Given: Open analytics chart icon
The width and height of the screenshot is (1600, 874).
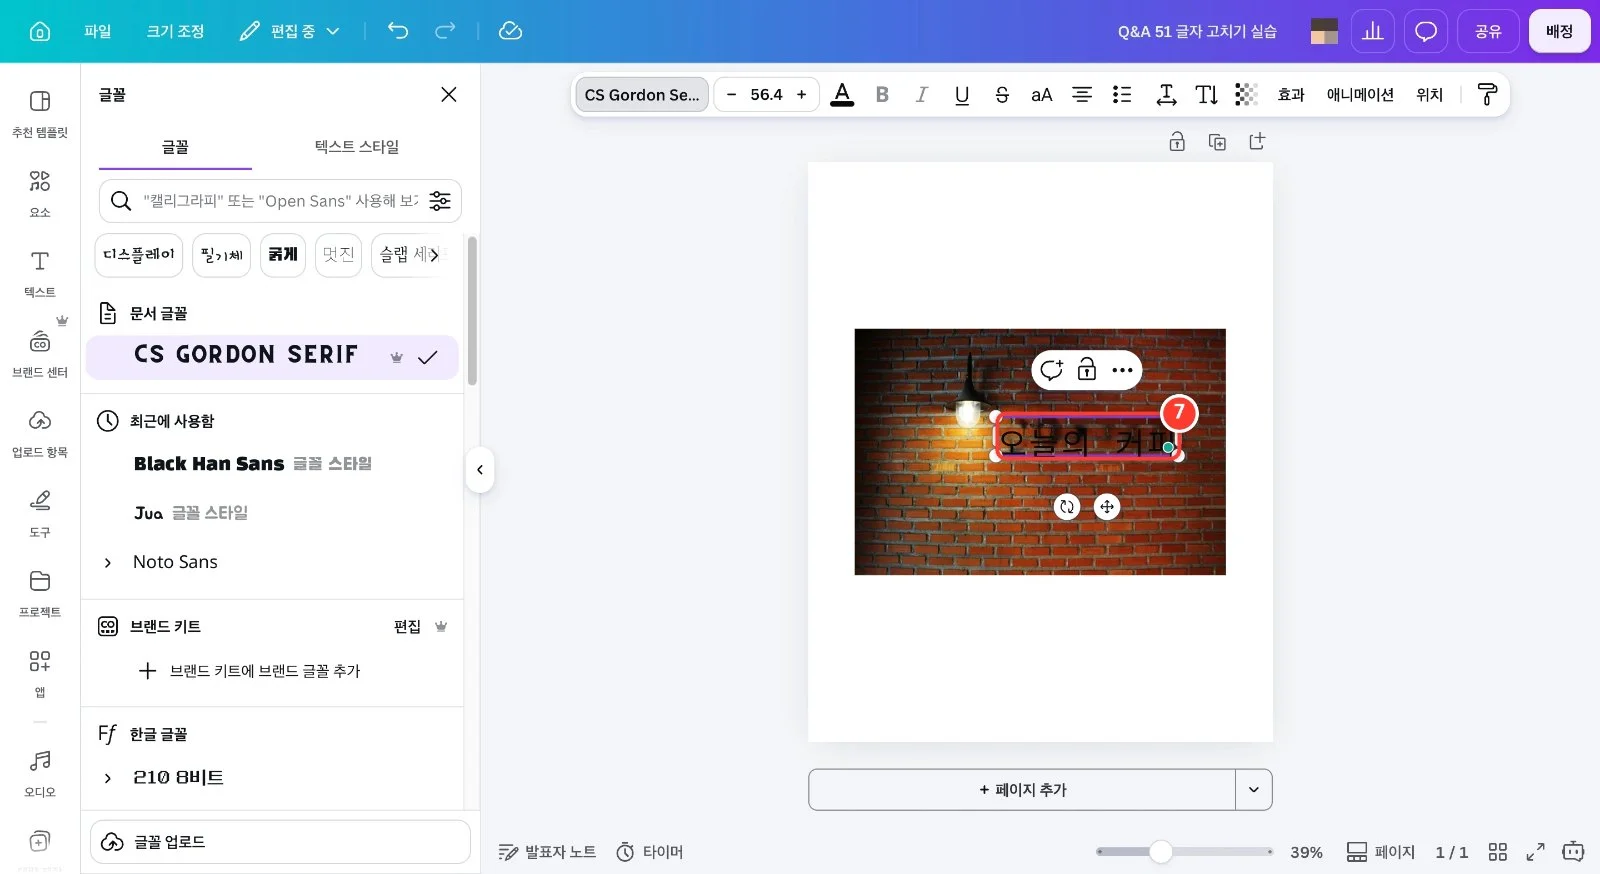Looking at the screenshot, I should pos(1373,31).
